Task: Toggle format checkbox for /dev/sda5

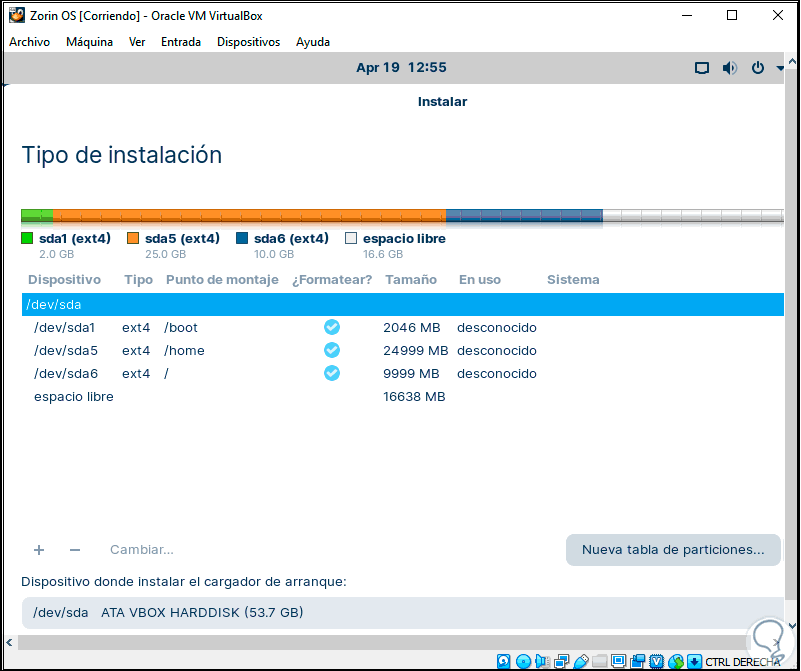Action: (x=332, y=350)
